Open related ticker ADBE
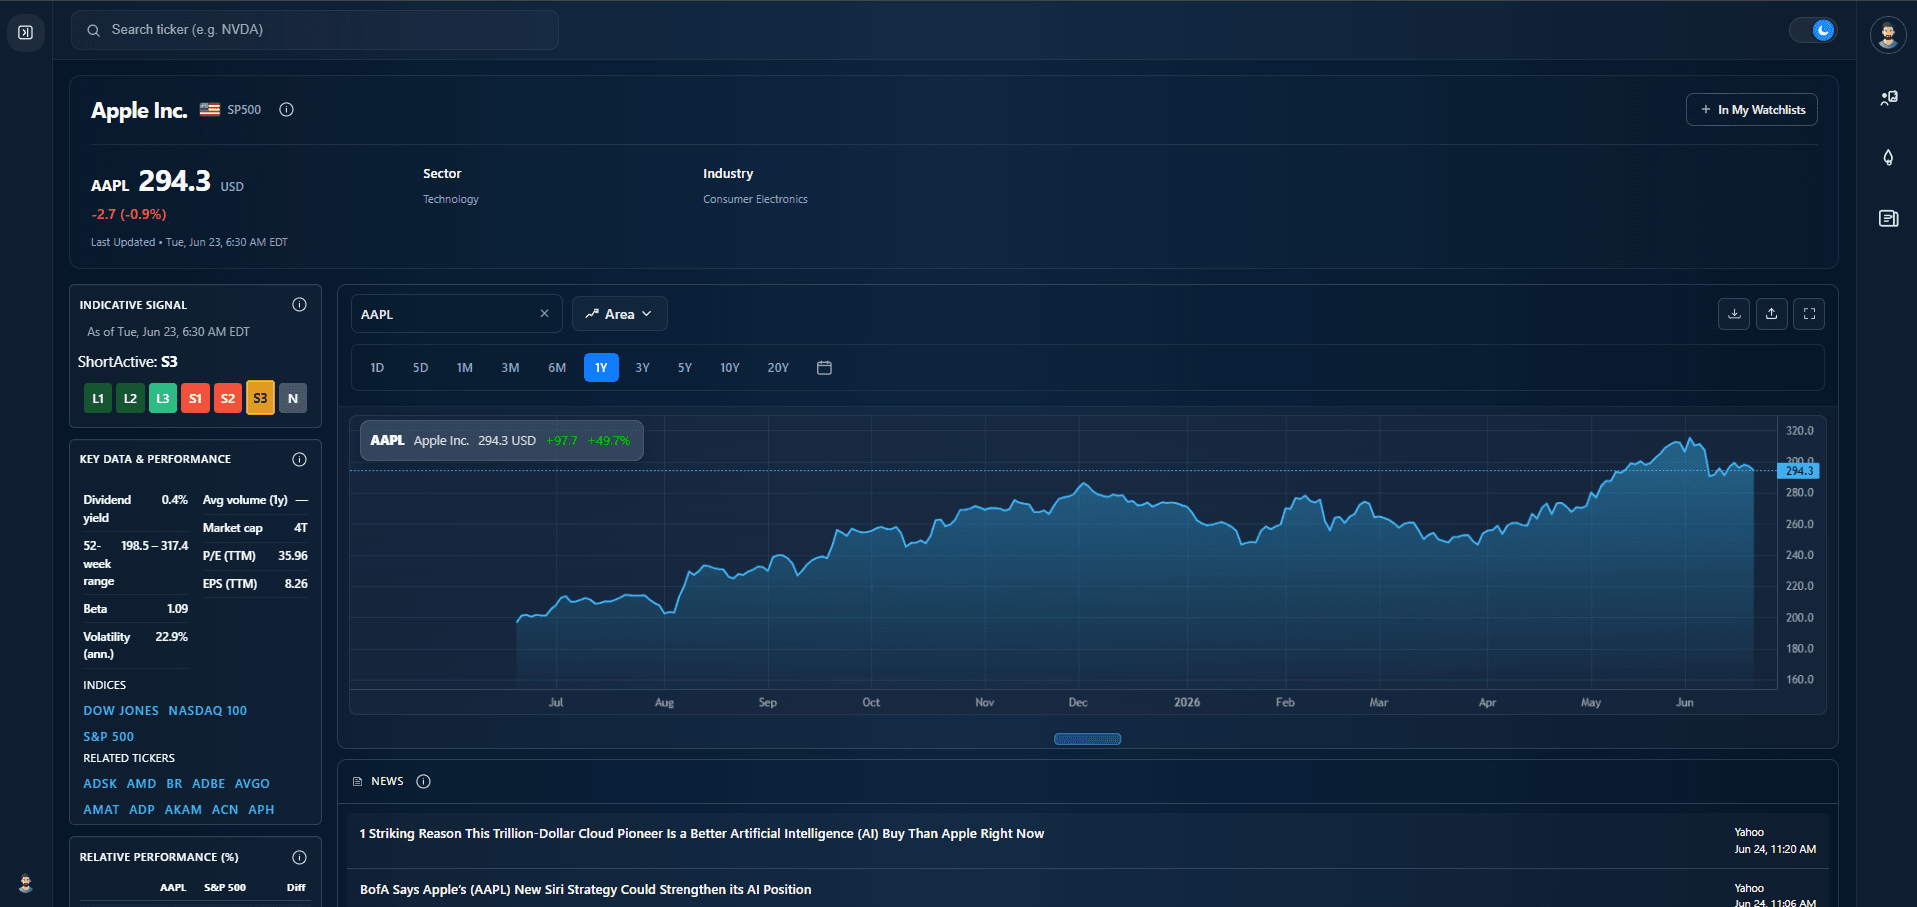 pyautogui.click(x=208, y=784)
